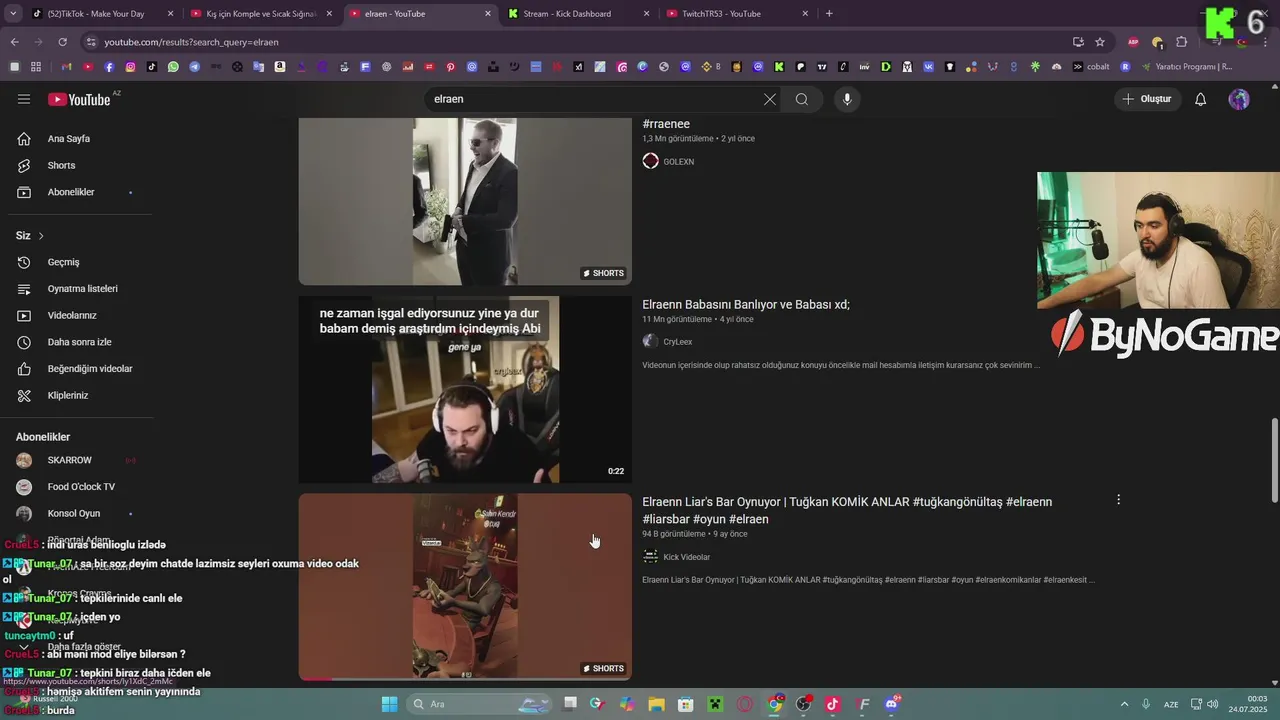Open the Konsol Oyun subscription
This screenshot has height=720, width=1280.
coord(76,513)
